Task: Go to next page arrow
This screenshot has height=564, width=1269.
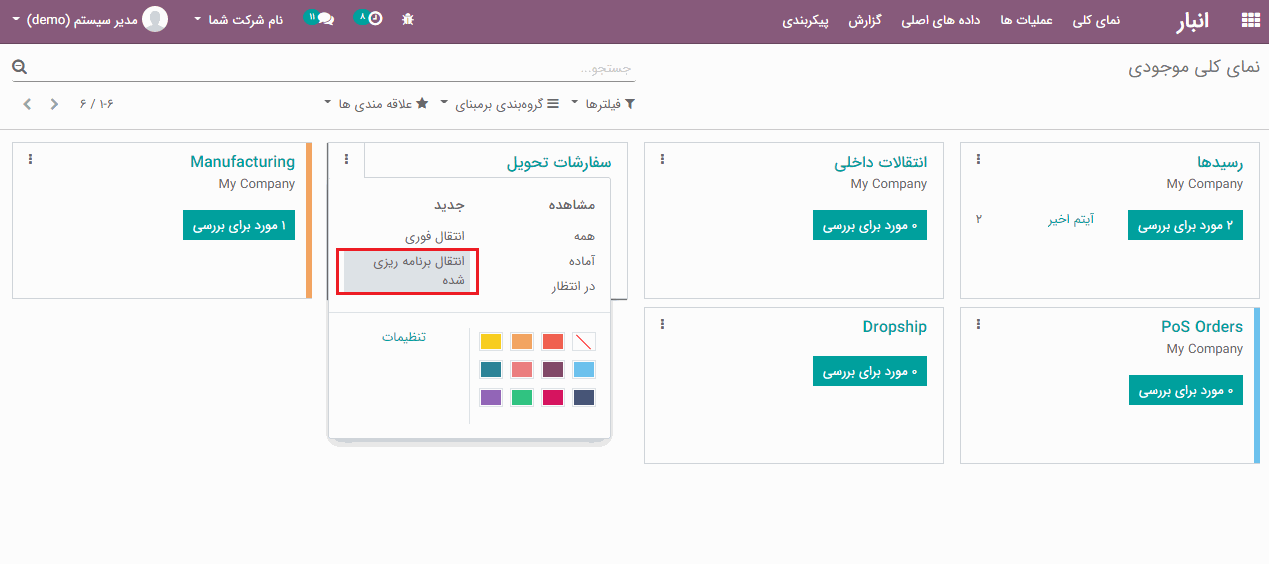Action: coord(27,104)
